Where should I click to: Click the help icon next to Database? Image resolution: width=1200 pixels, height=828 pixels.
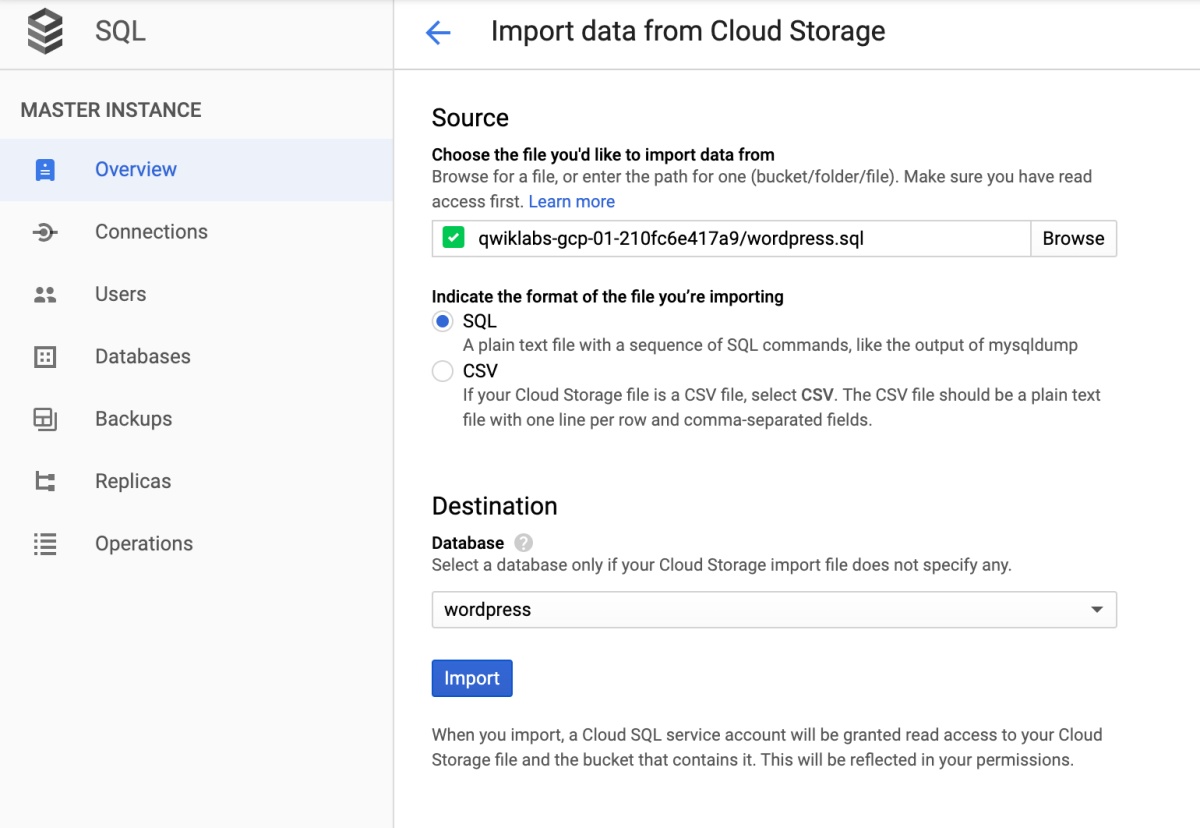[521, 542]
